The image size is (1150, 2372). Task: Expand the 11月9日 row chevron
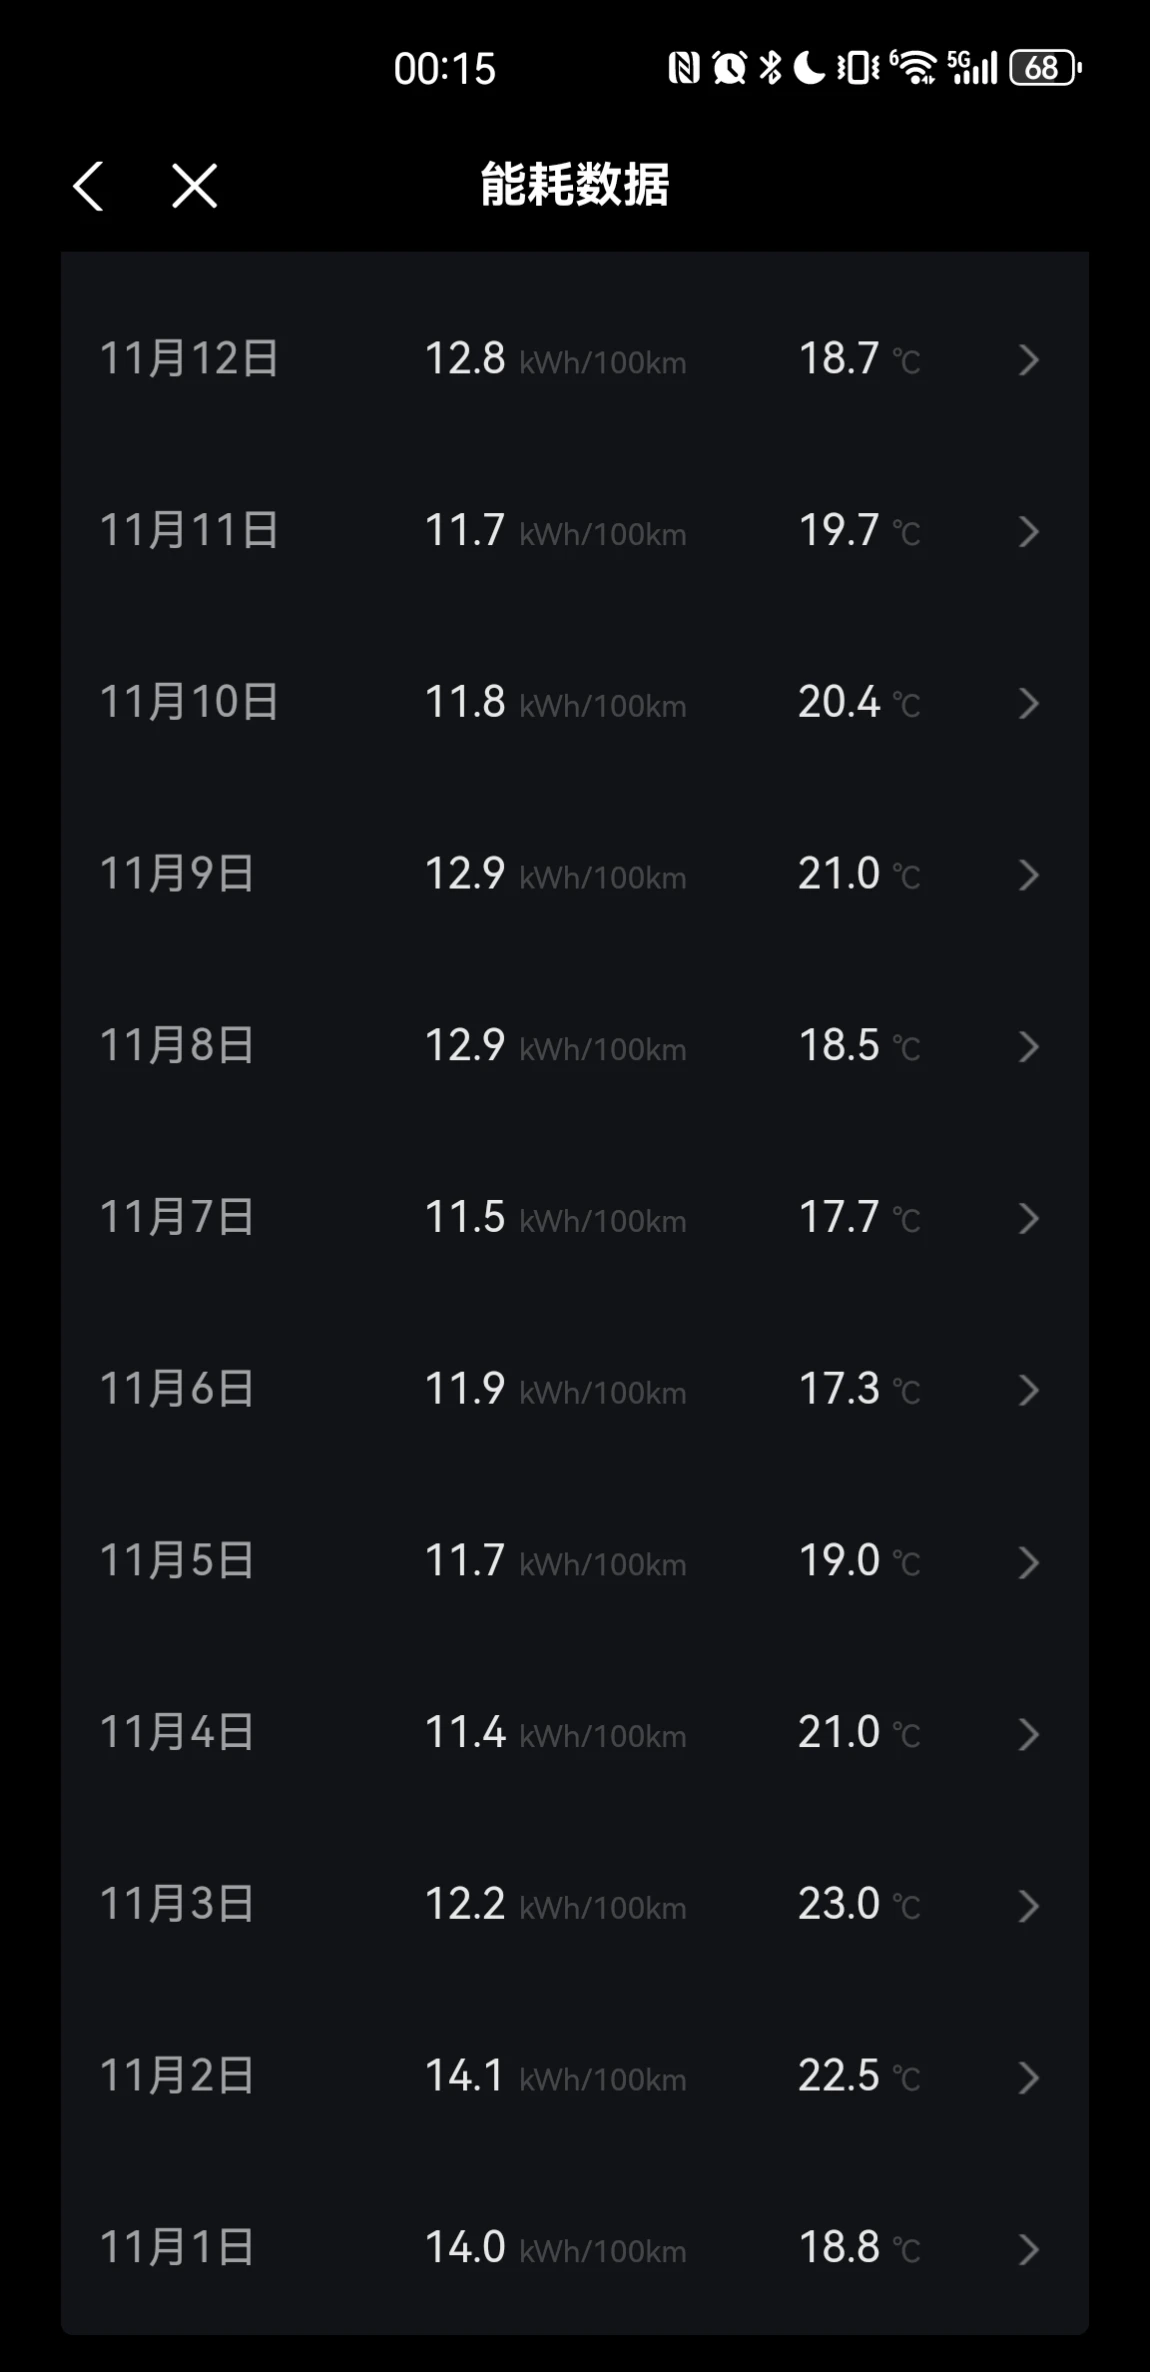pos(1028,875)
